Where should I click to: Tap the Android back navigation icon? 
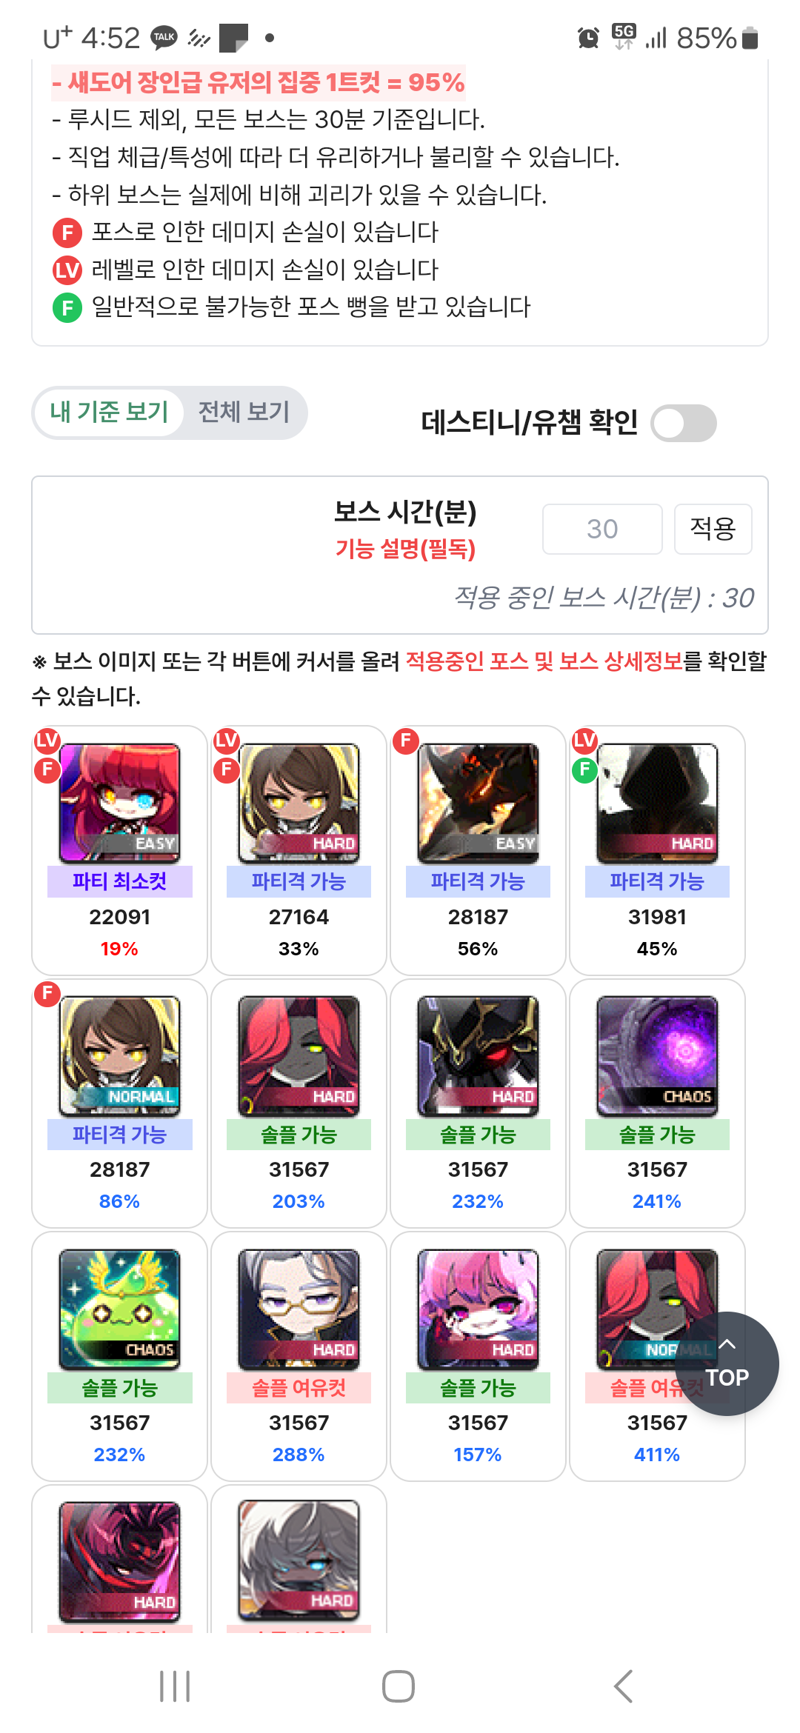click(x=623, y=1686)
